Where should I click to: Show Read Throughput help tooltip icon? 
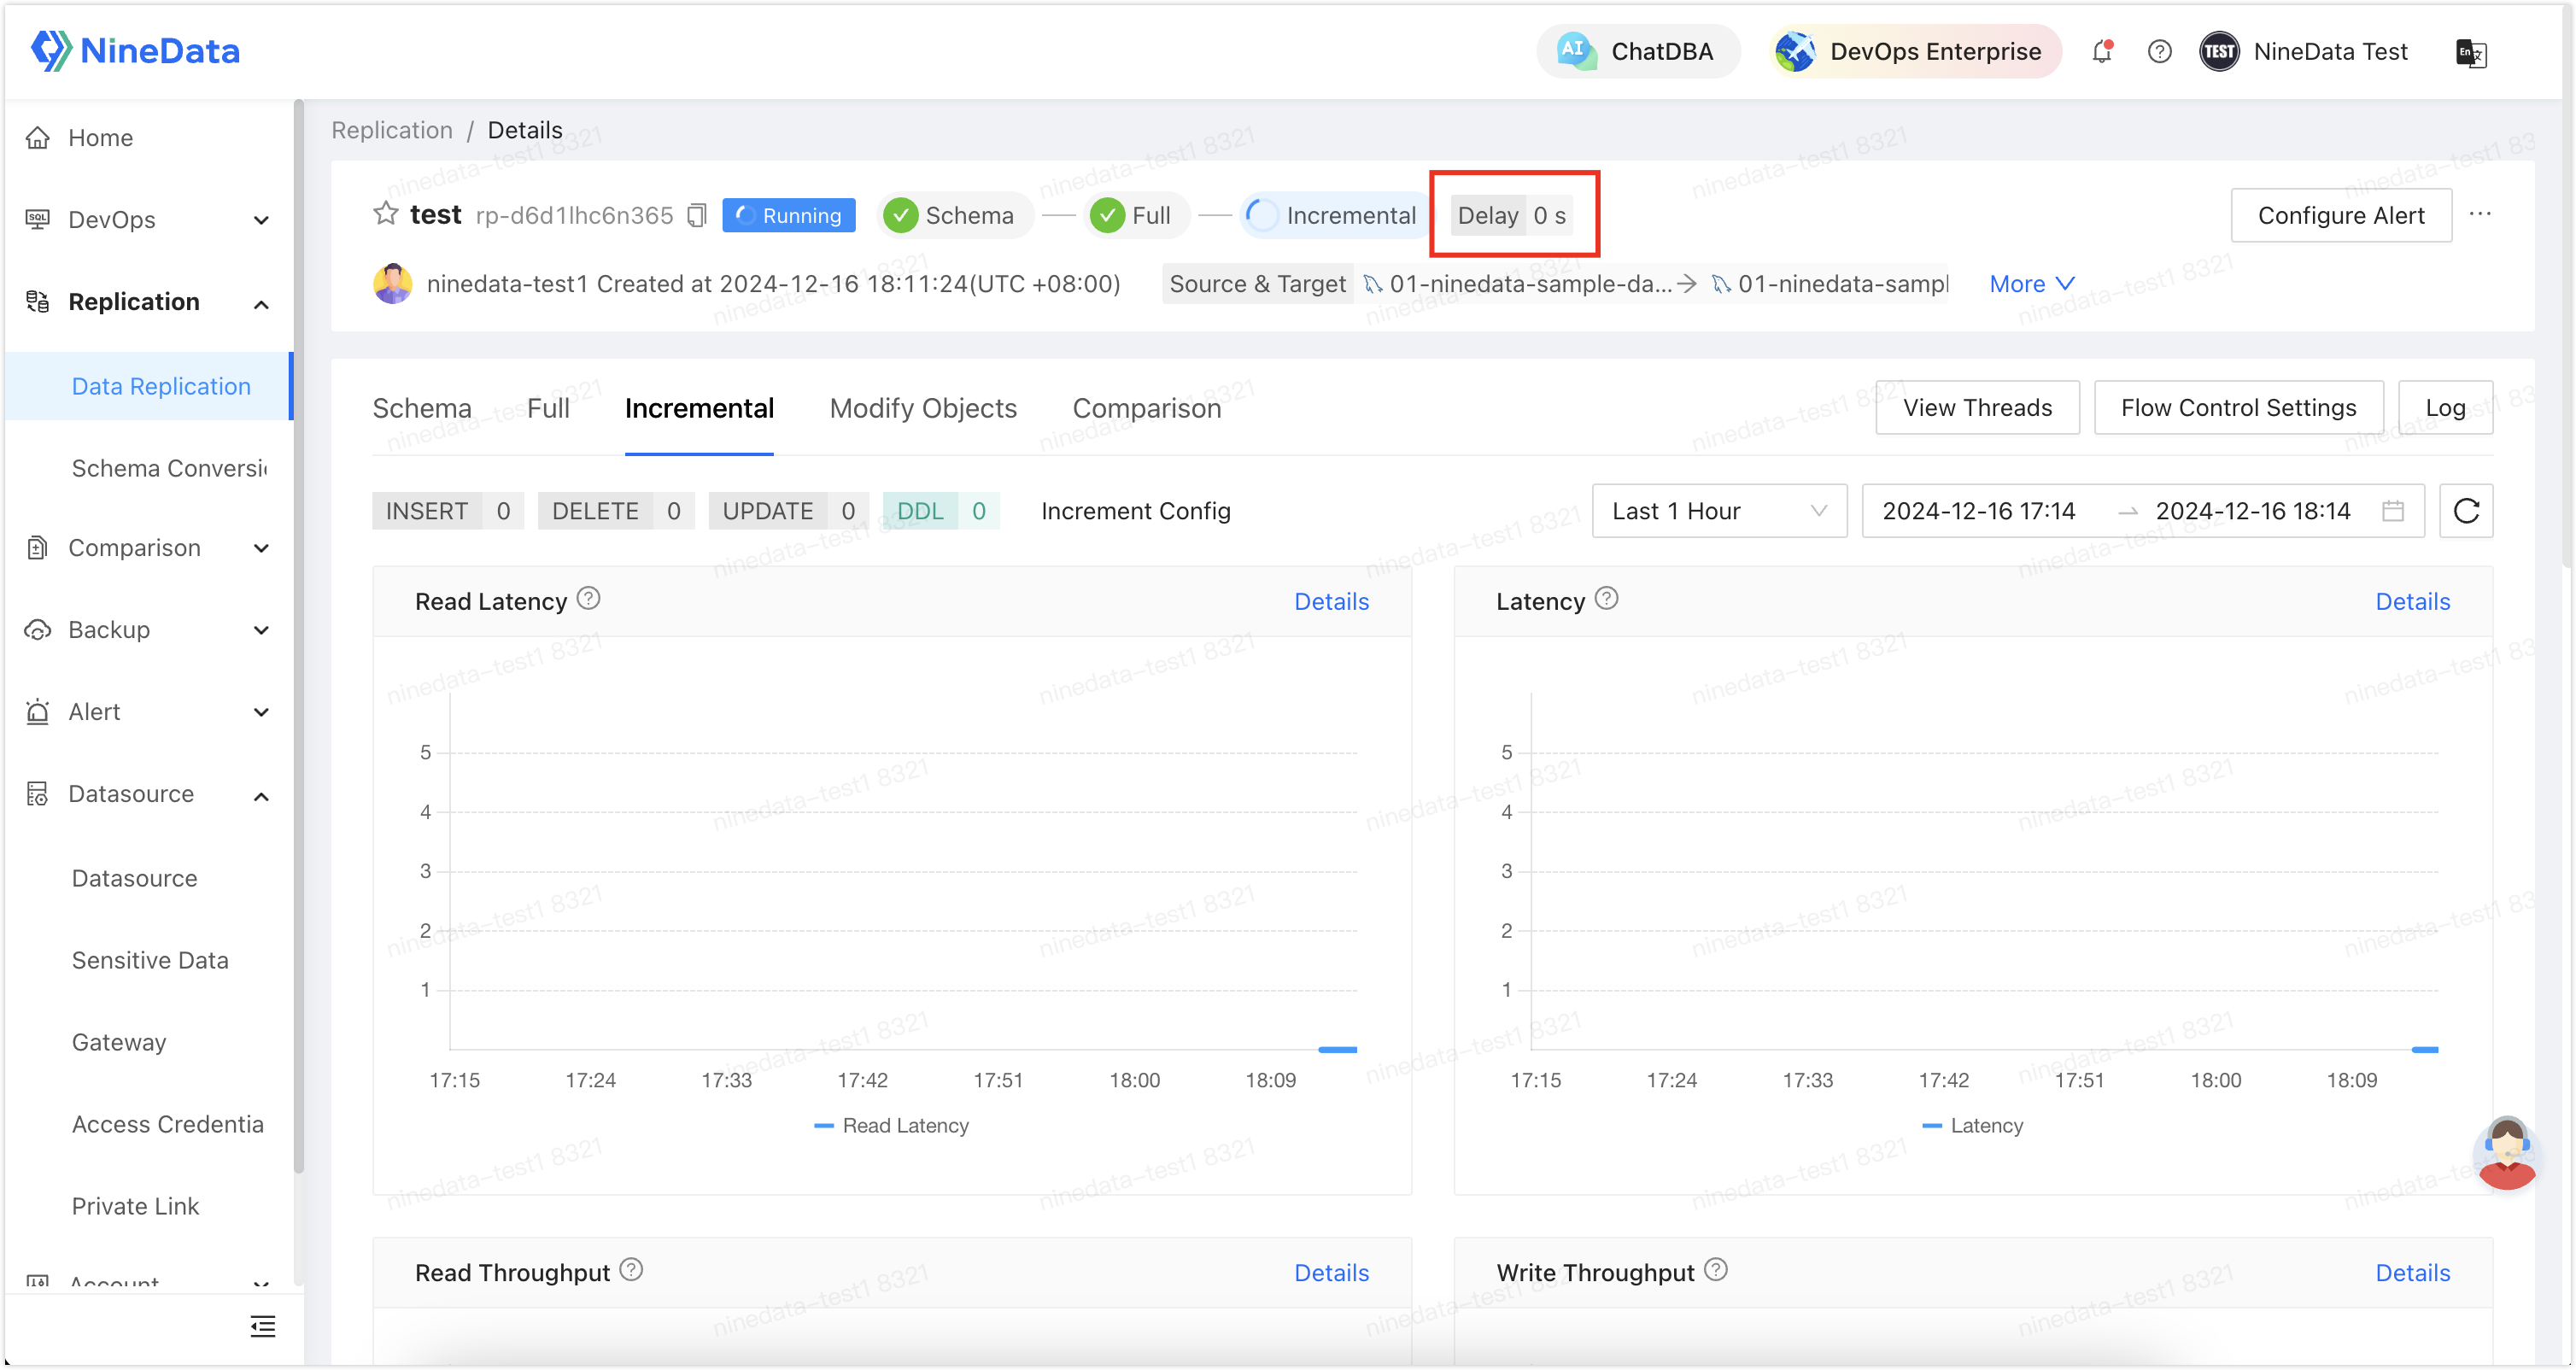pos(631,1270)
